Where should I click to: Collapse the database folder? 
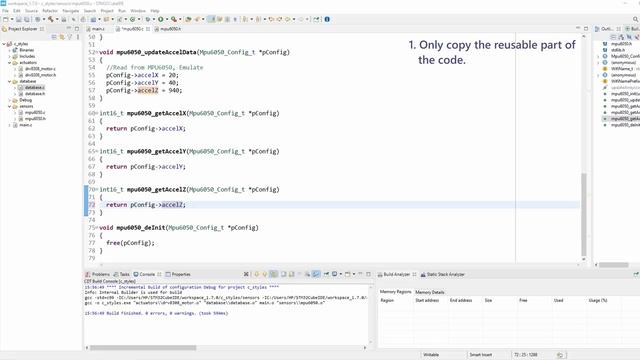10,81
